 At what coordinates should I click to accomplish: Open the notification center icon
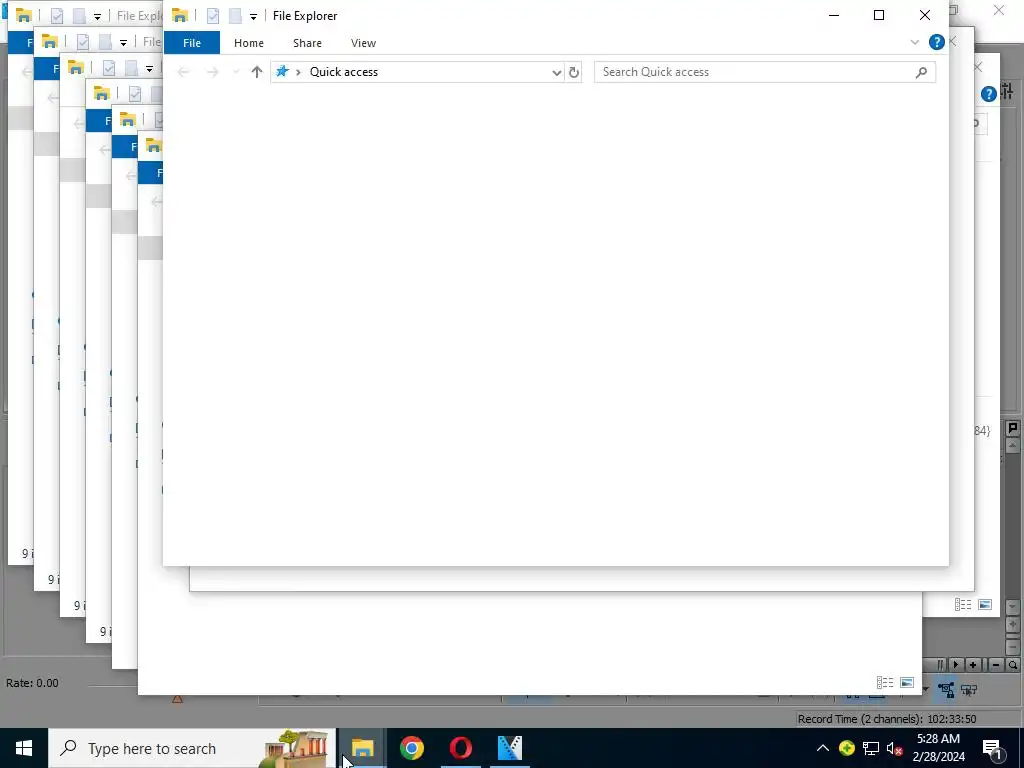point(992,749)
